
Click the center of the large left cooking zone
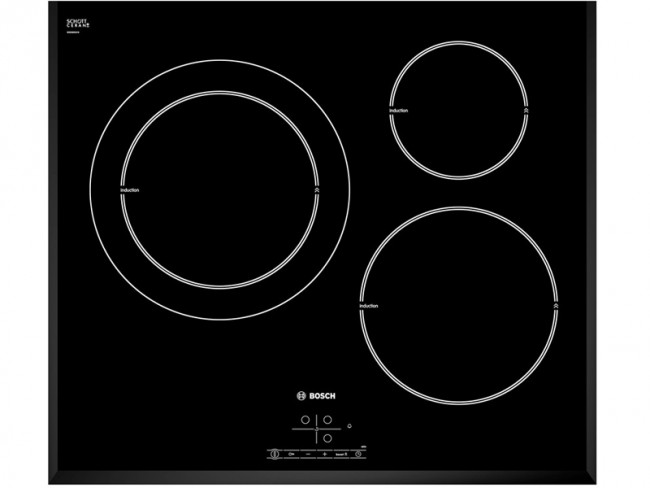pos(218,189)
